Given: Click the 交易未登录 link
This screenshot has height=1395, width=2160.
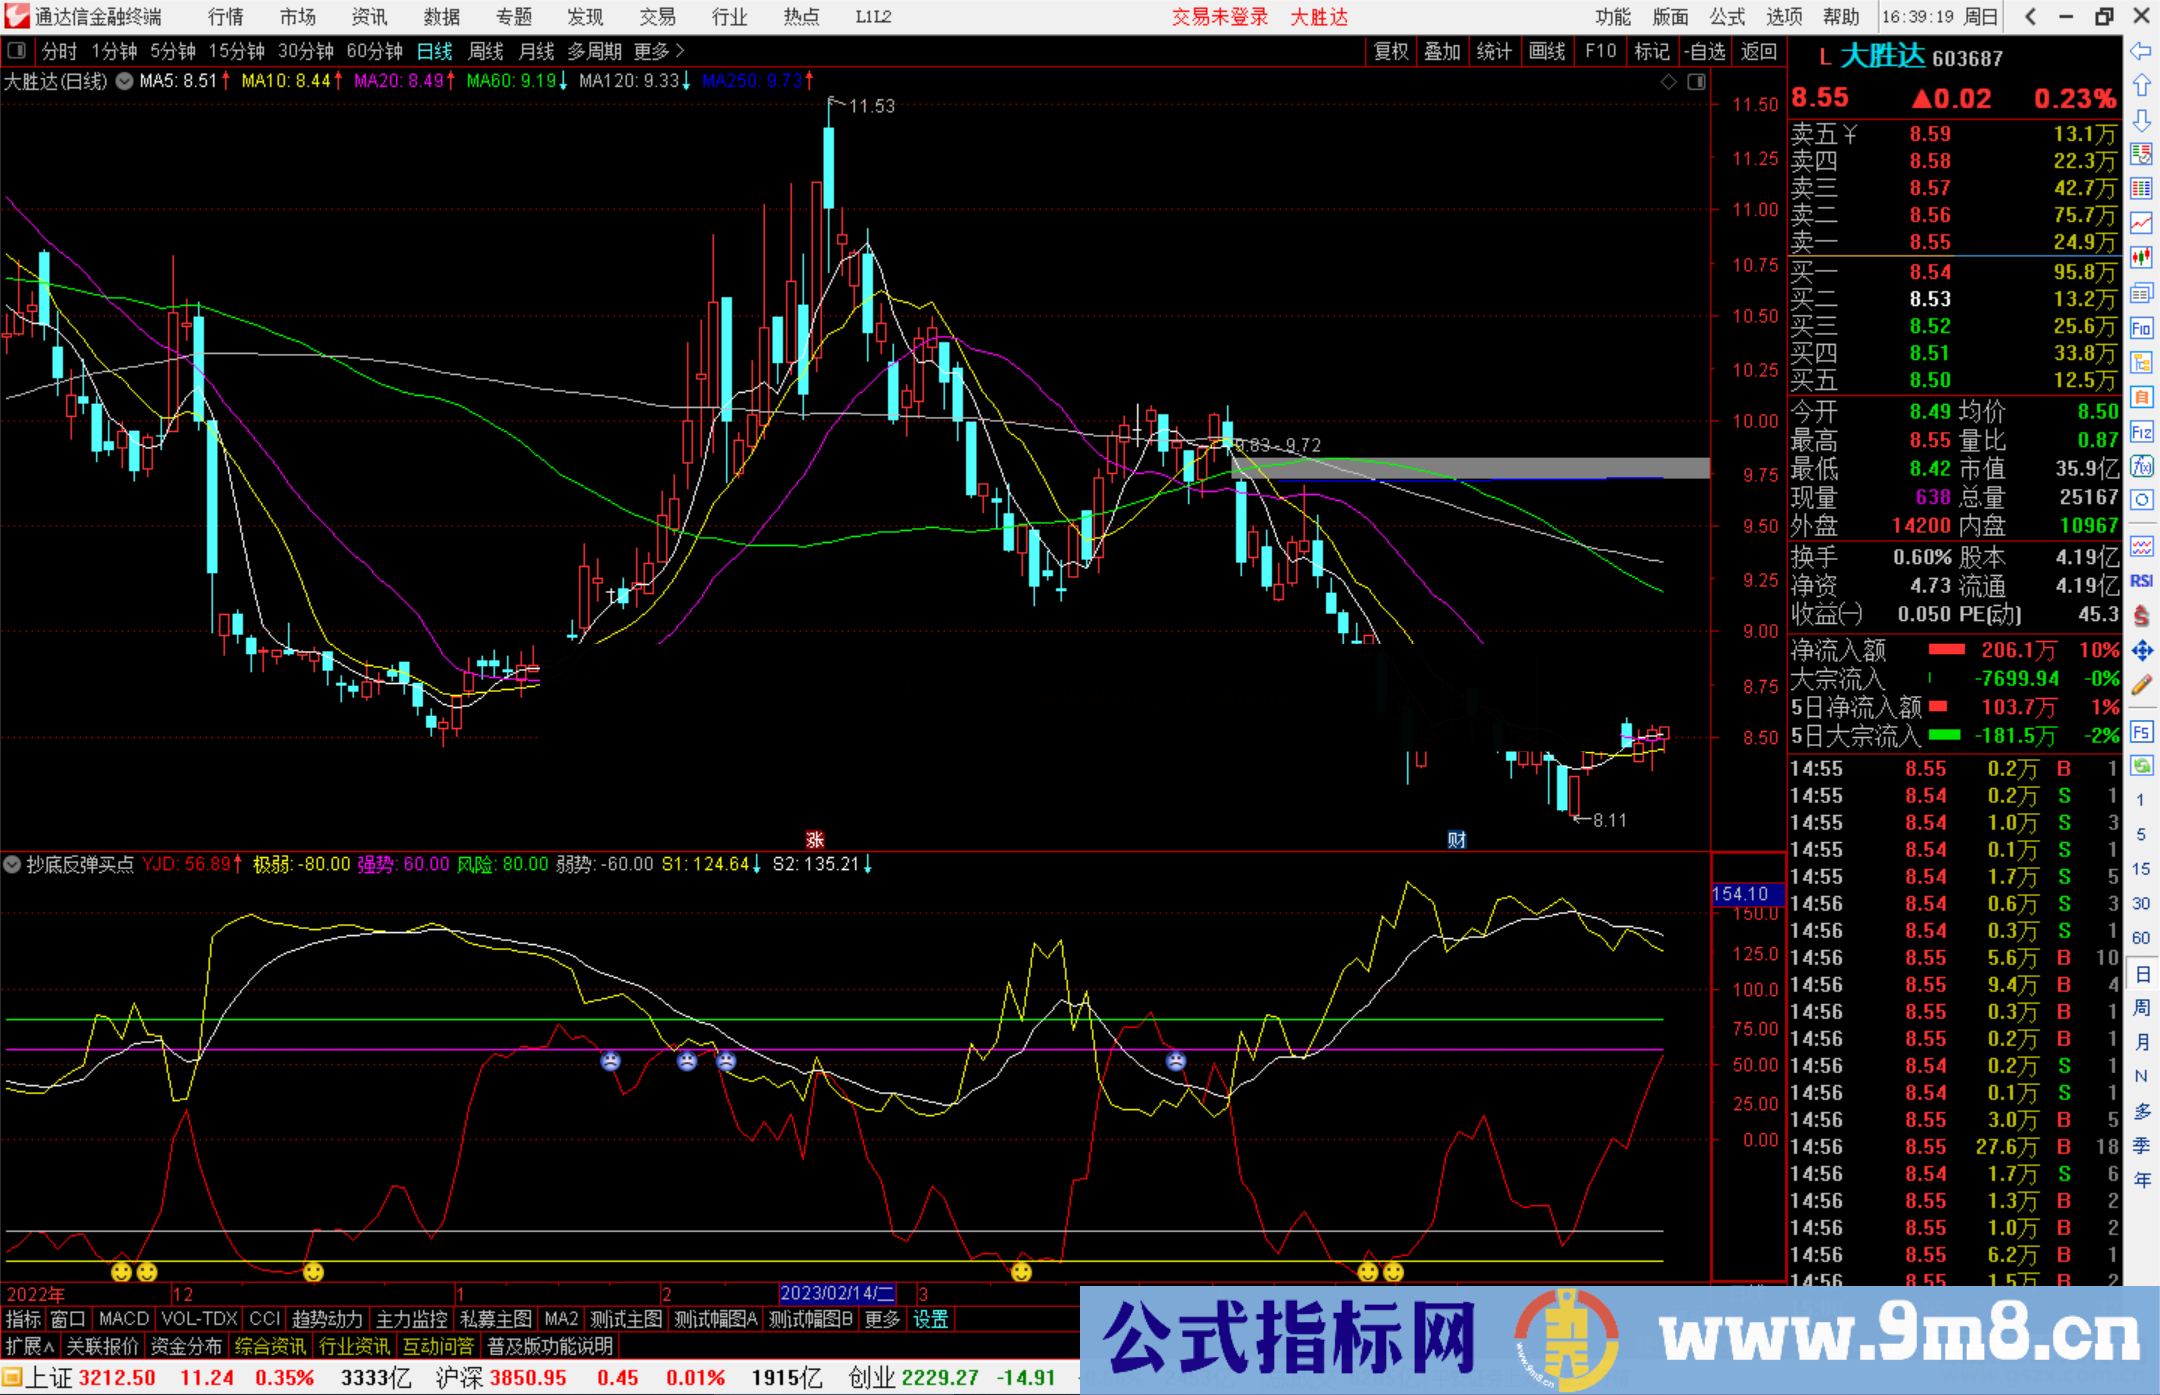Looking at the screenshot, I should pos(1220,16).
